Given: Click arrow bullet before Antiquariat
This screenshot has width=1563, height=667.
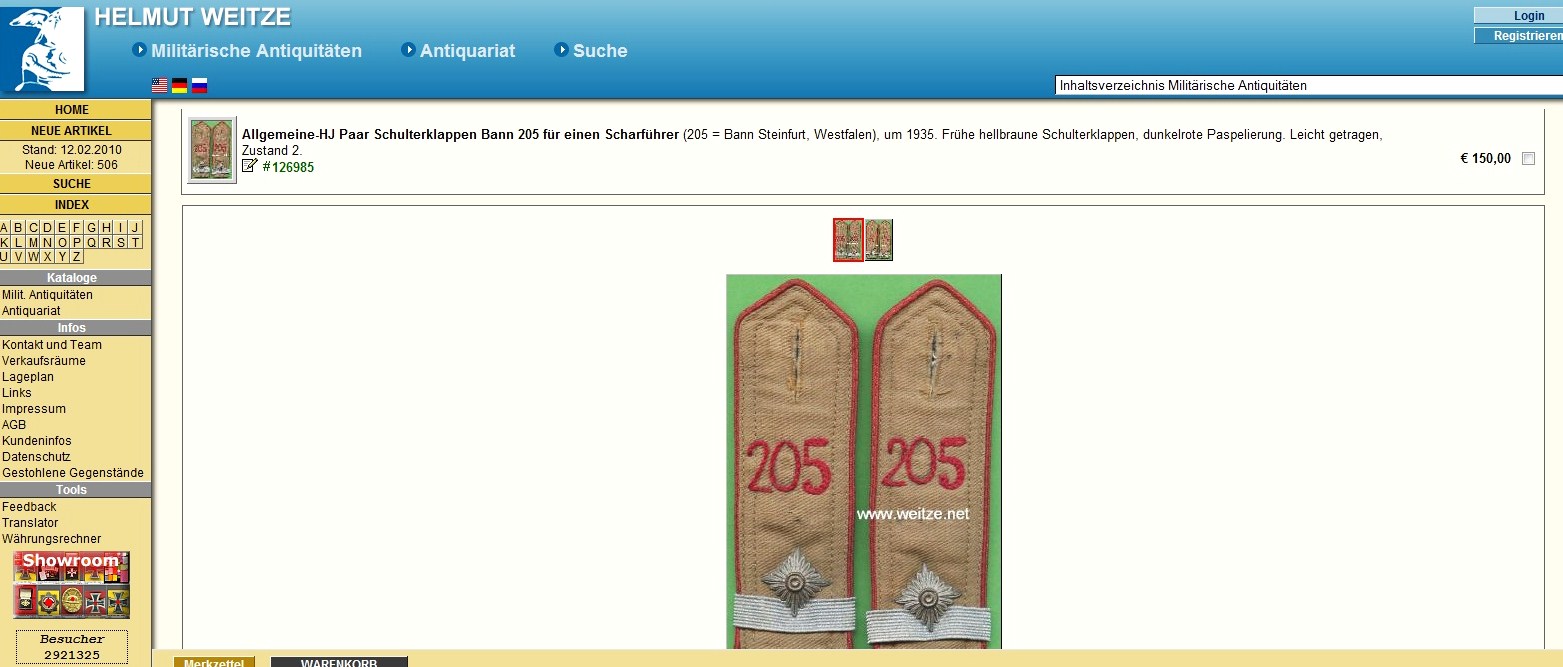Looking at the screenshot, I should (x=408, y=50).
